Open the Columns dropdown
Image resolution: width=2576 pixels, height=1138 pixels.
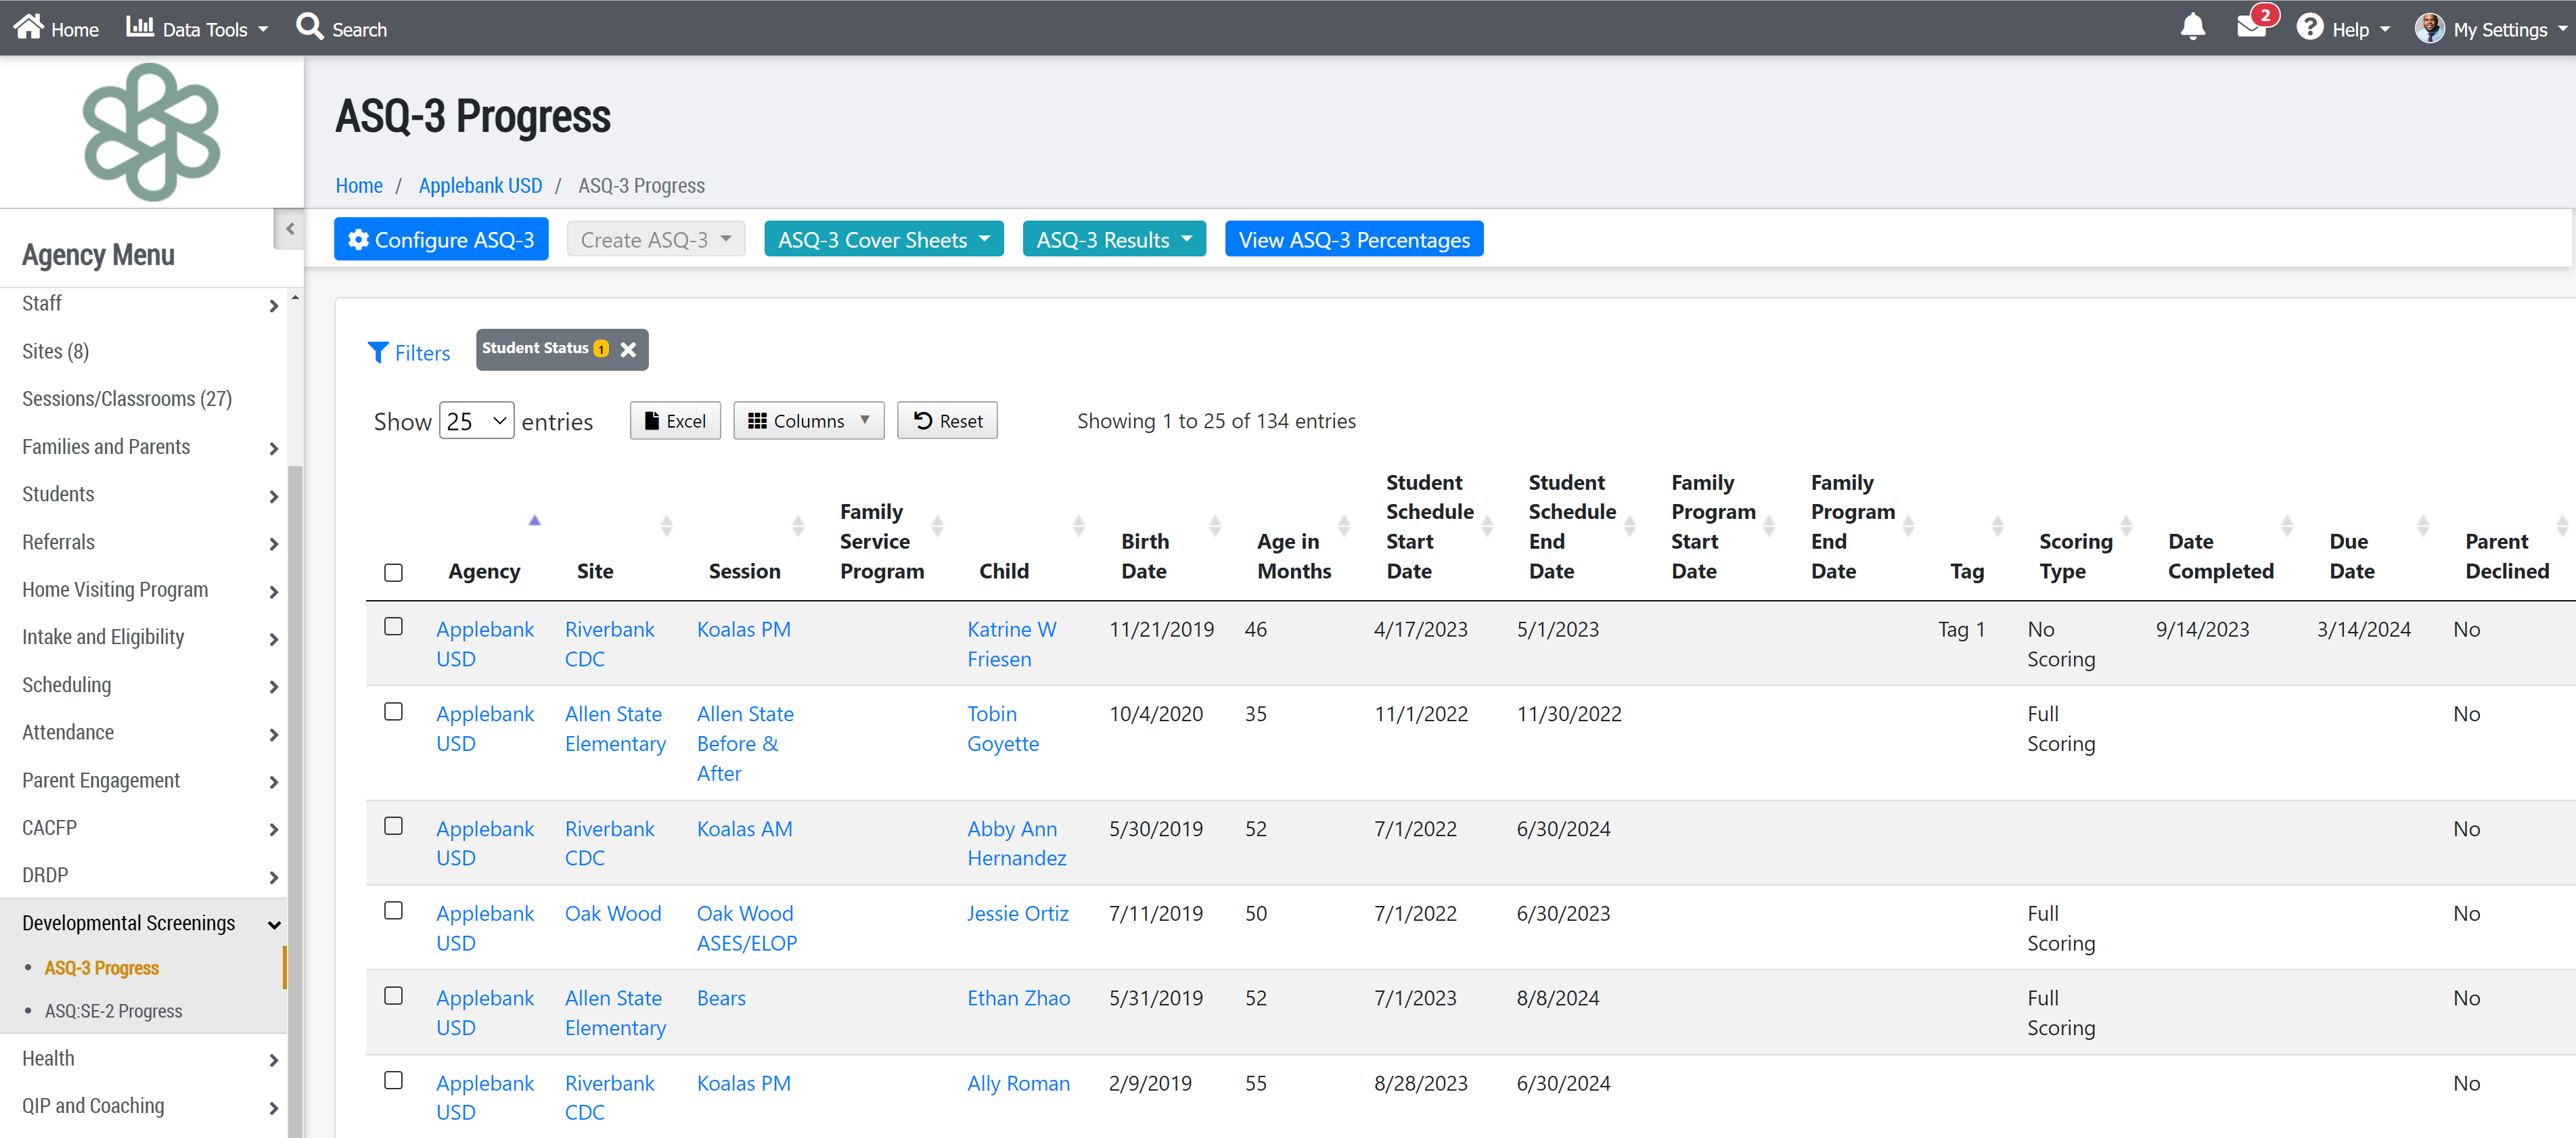808,421
